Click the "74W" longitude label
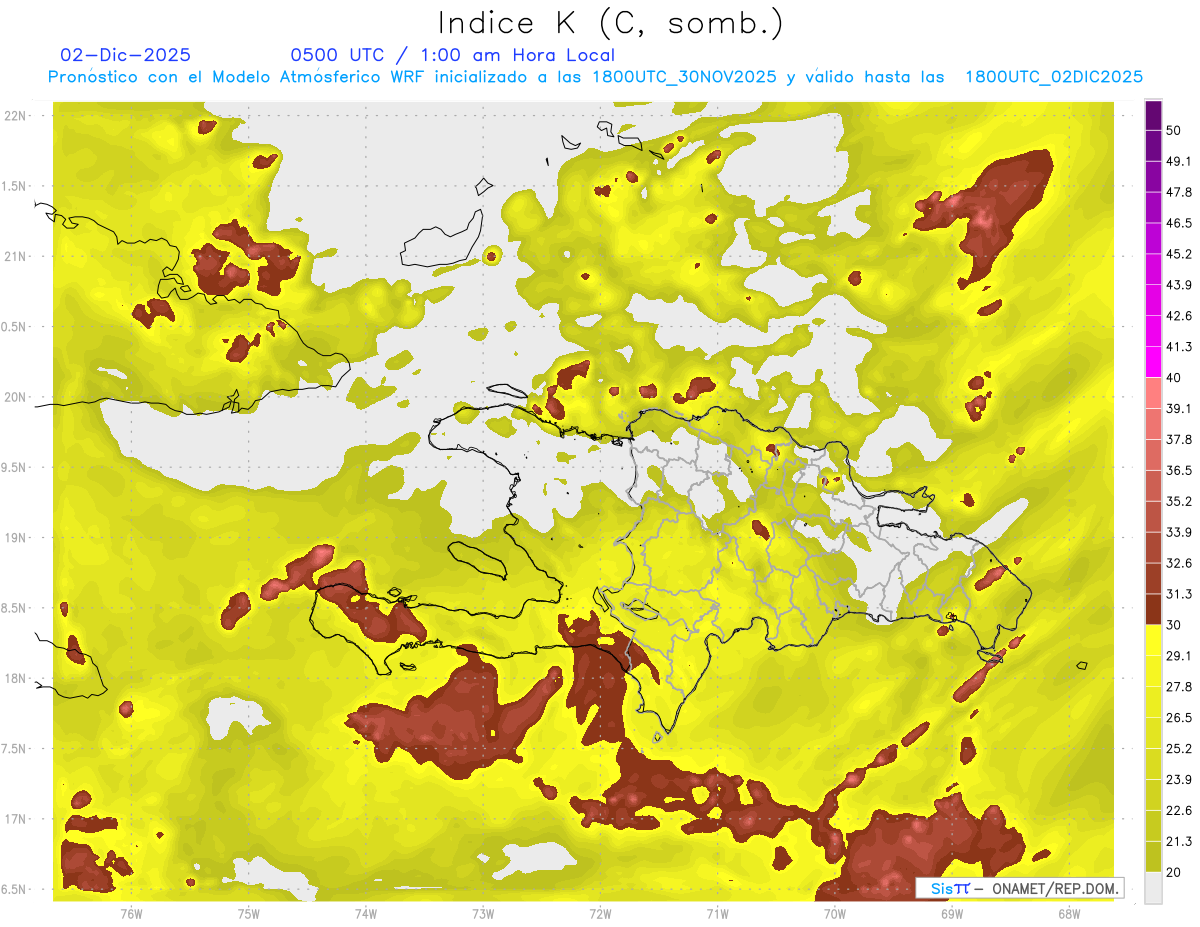Screen dimensions: 1200x927 click(x=365, y=913)
